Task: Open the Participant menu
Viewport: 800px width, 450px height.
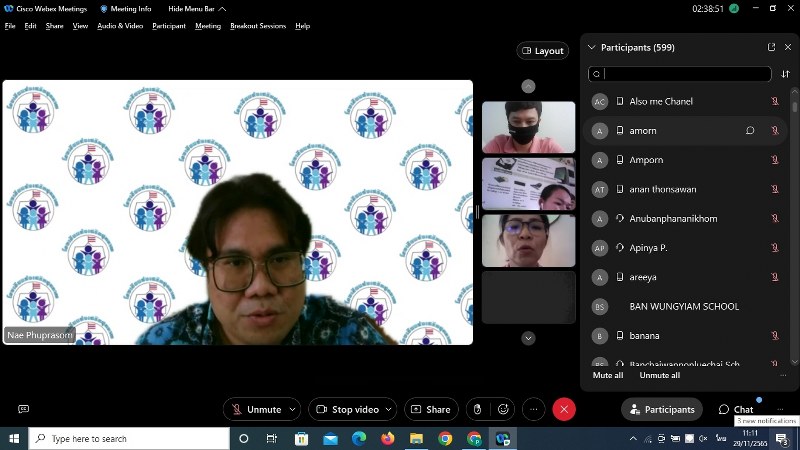Action: click(x=169, y=26)
